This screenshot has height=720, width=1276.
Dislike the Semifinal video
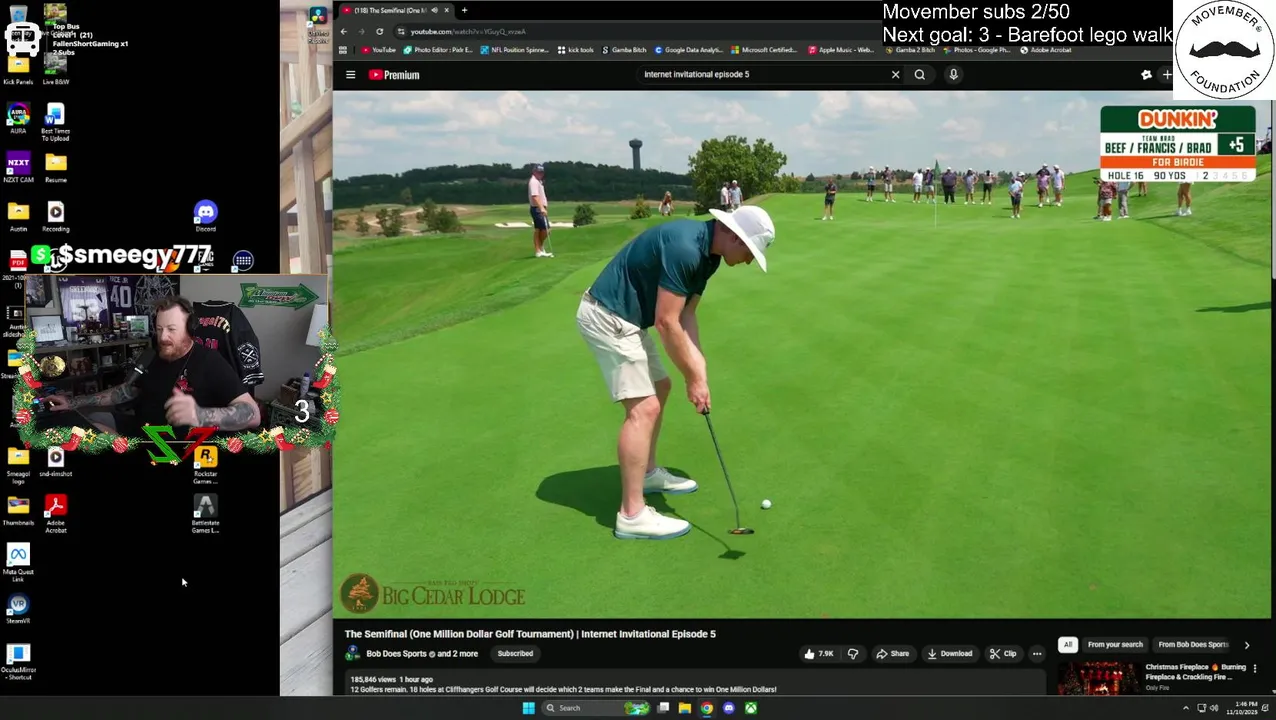(853, 654)
